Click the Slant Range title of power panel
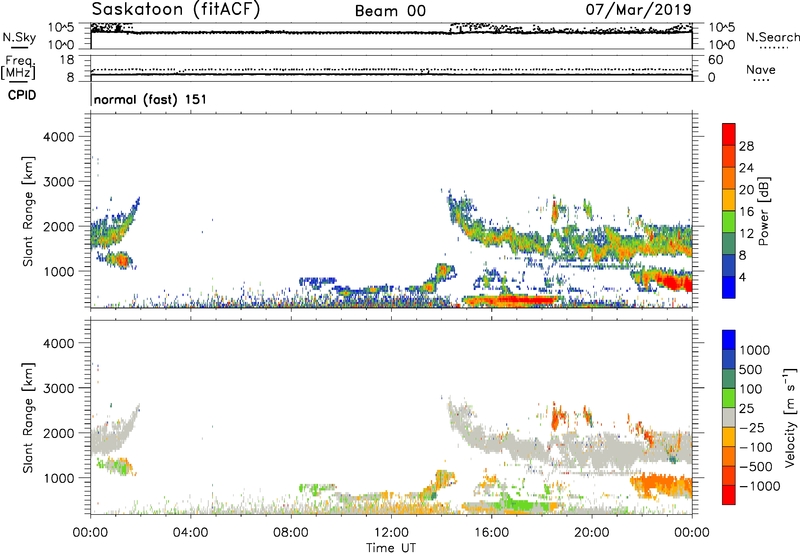The width and height of the screenshot is (800, 554). [28, 211]
